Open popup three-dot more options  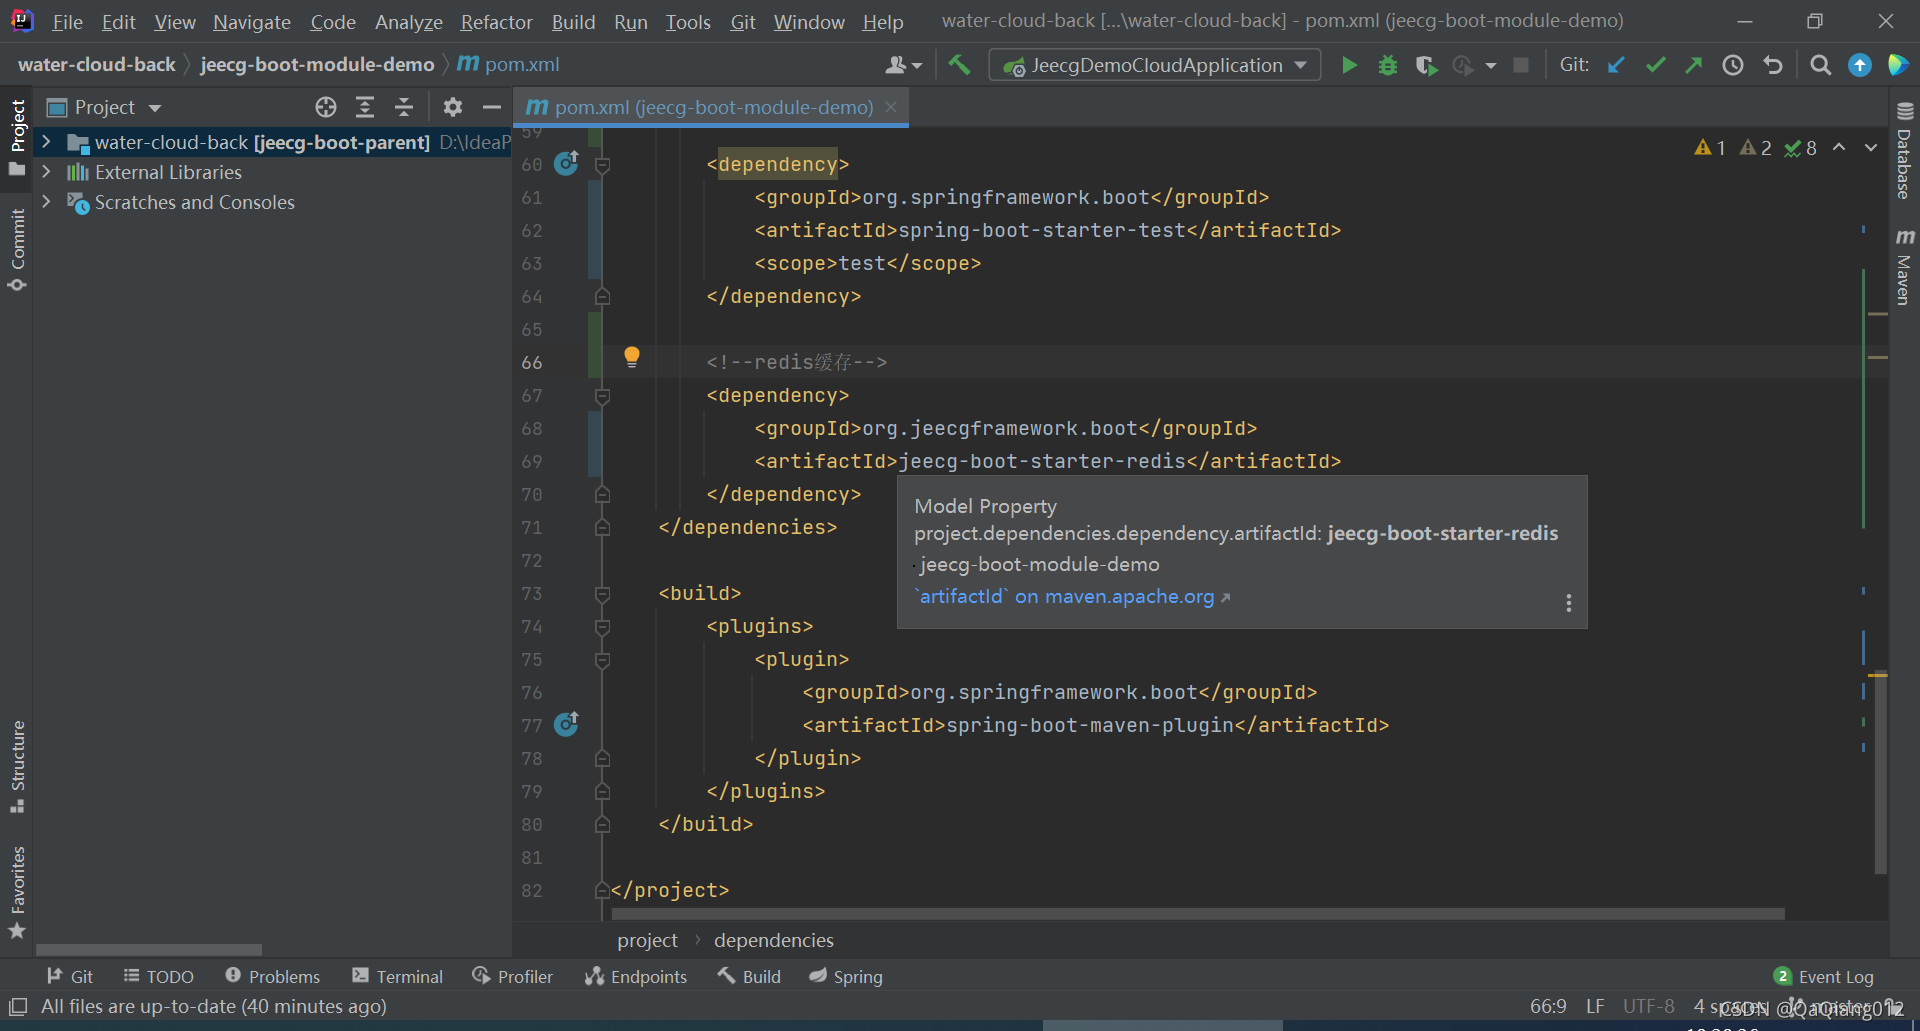1568,603
